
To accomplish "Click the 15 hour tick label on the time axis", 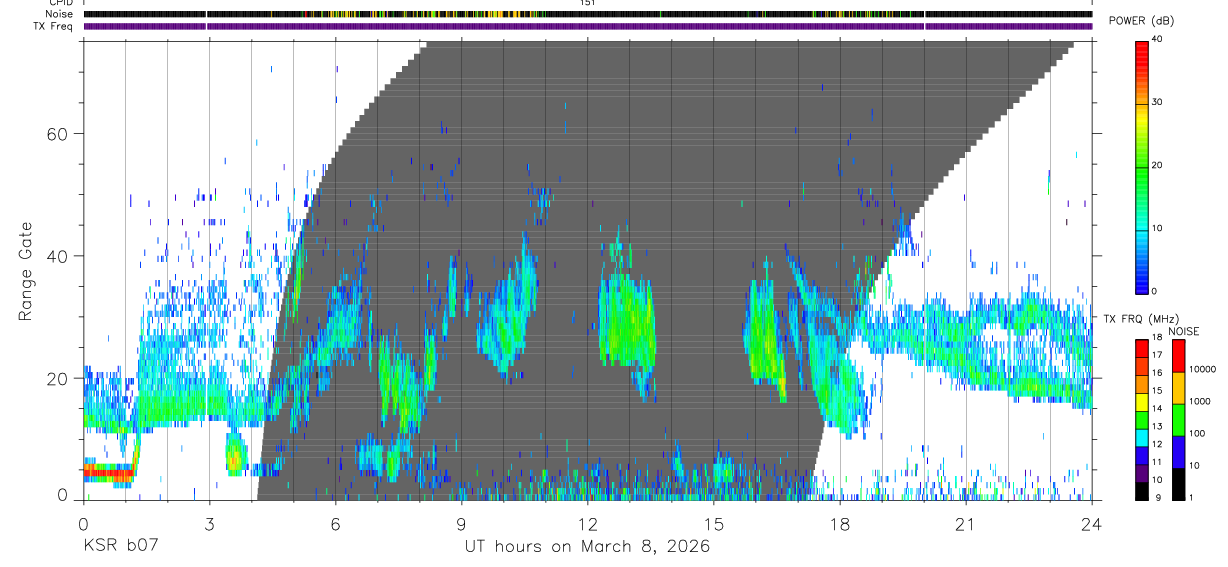I will tap(713, 523).
